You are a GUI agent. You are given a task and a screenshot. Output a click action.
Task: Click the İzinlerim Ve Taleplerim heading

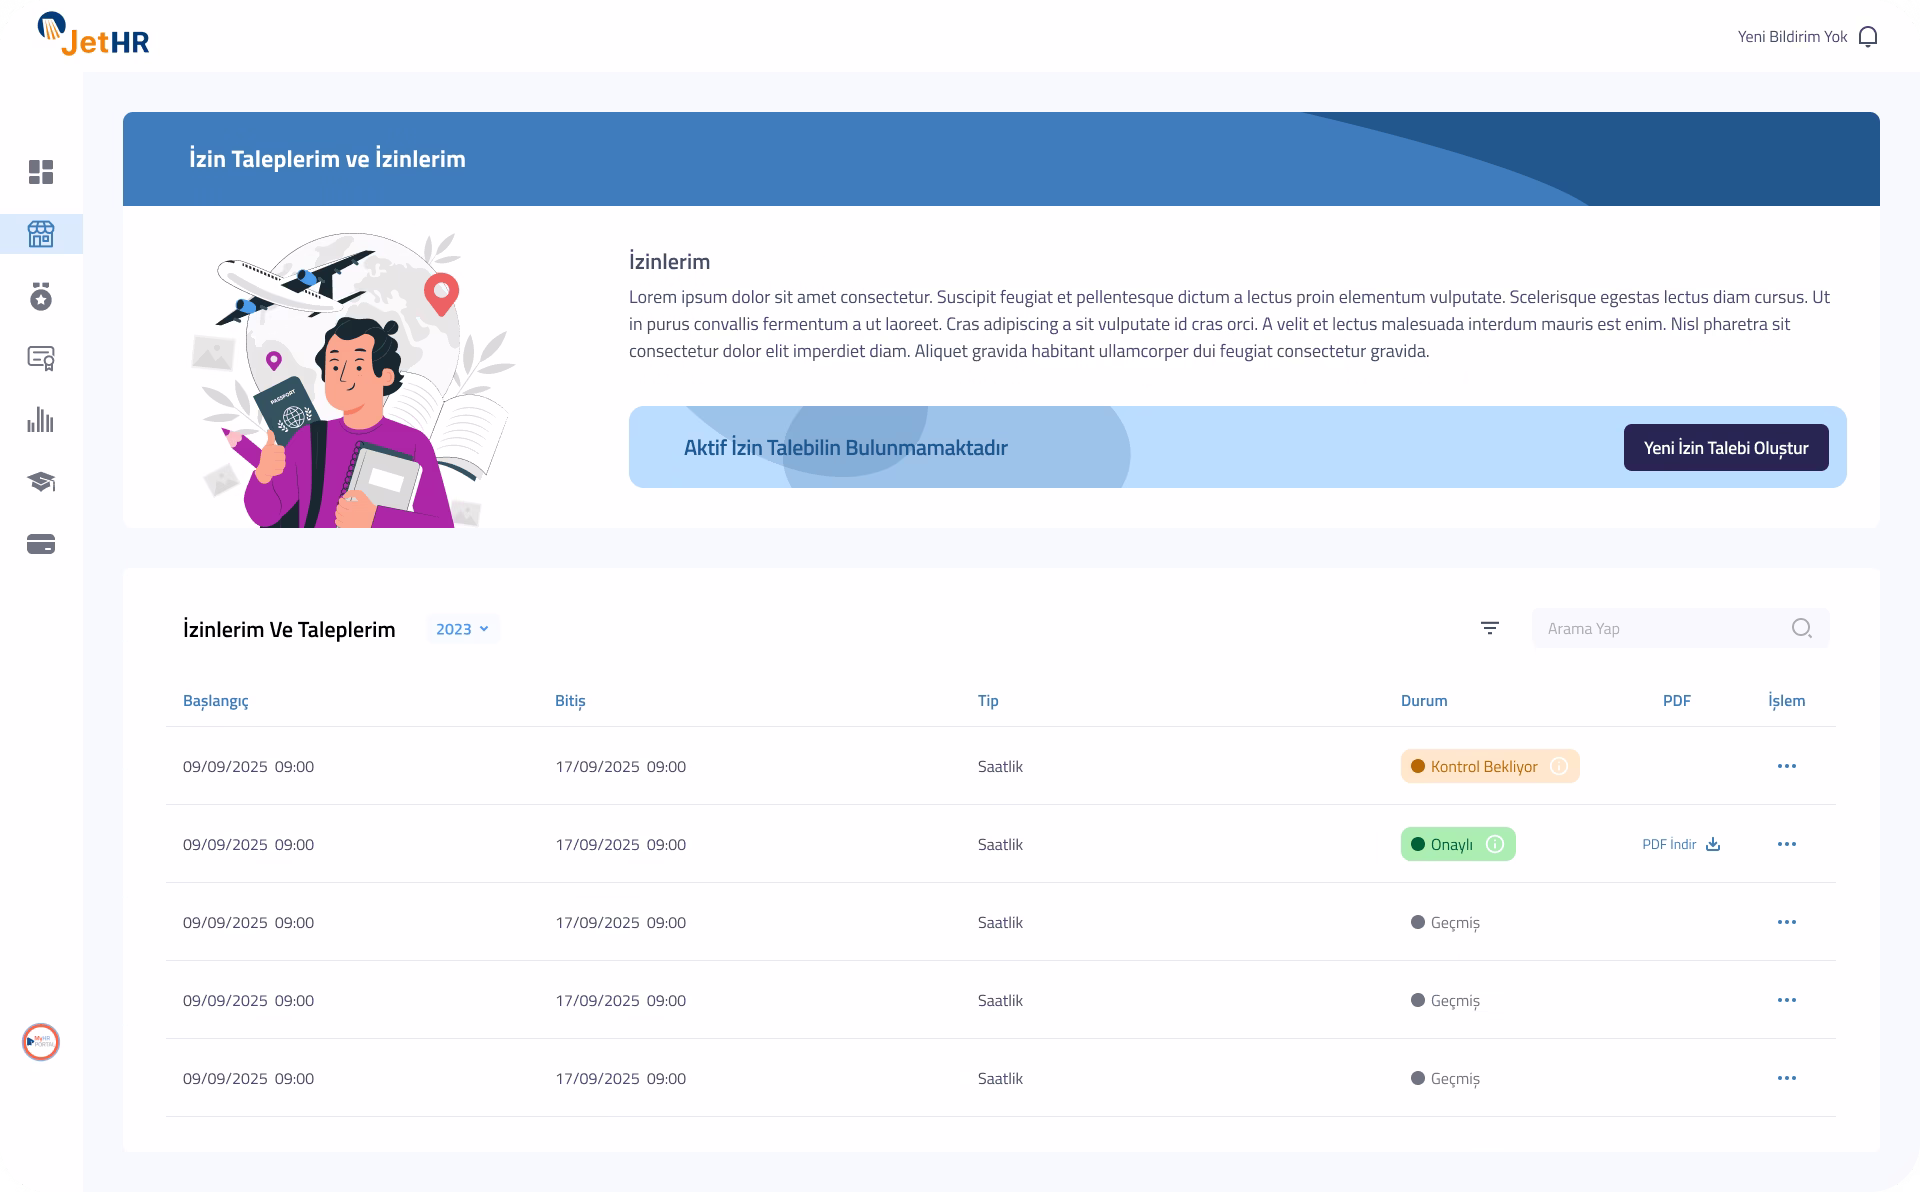click(x=289, y=630)
